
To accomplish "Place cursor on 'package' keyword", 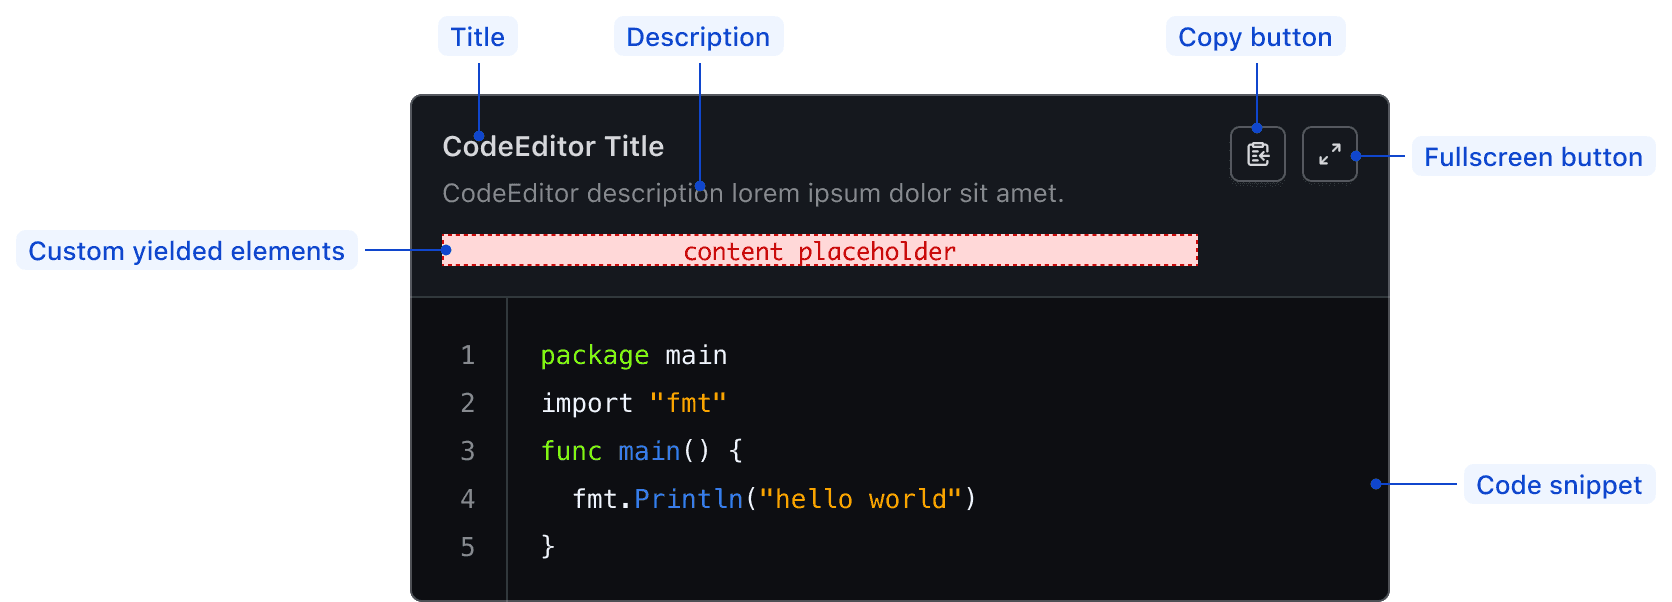I will (594, 356).
